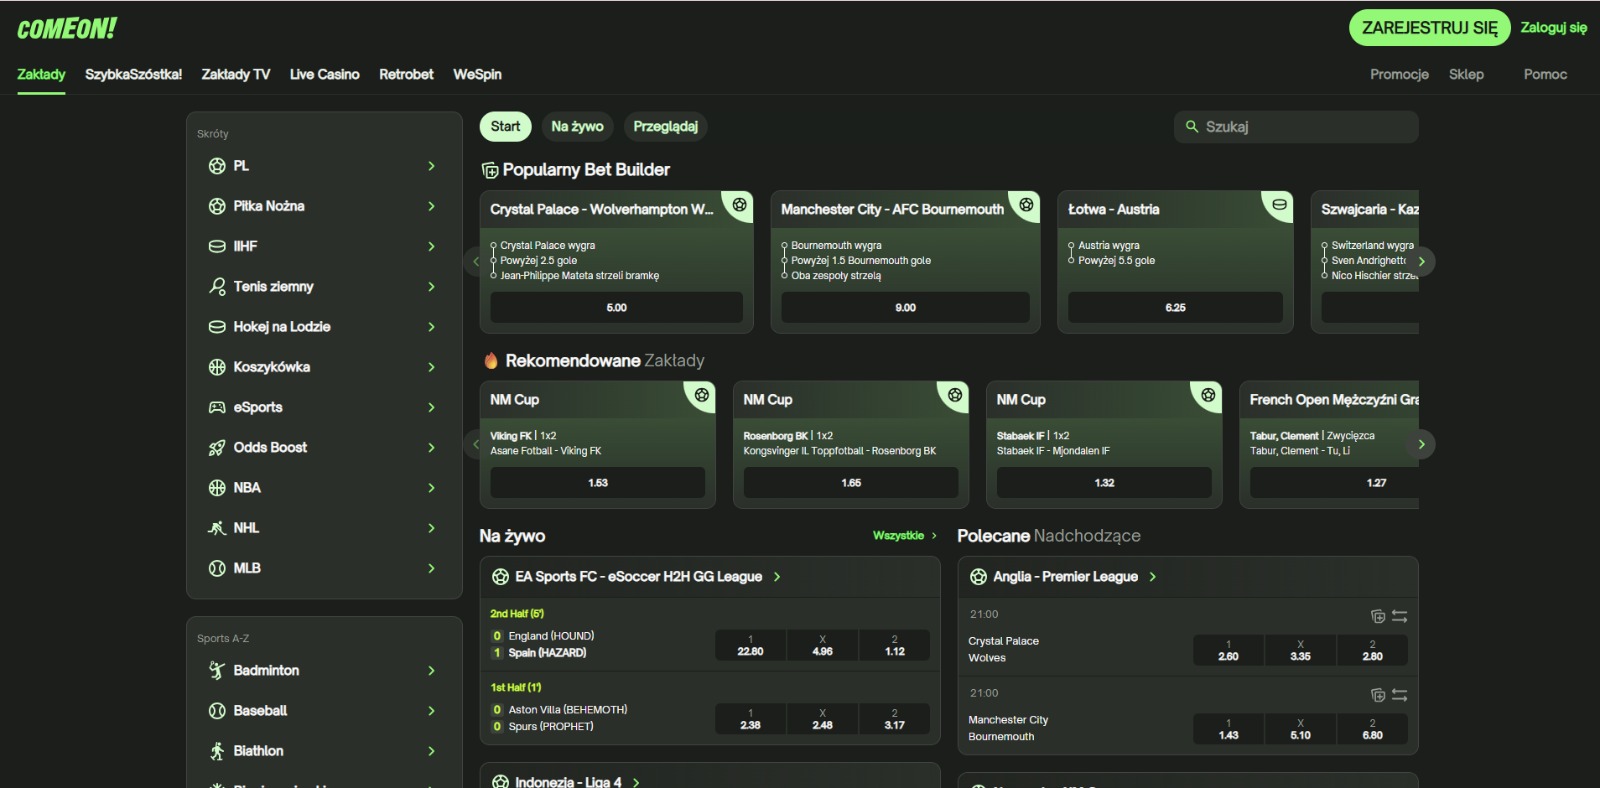Select odds 22.80 for England (HOUND)
Screen dimensions: 1600x788
pyautogui.click(x=750, y=645)
